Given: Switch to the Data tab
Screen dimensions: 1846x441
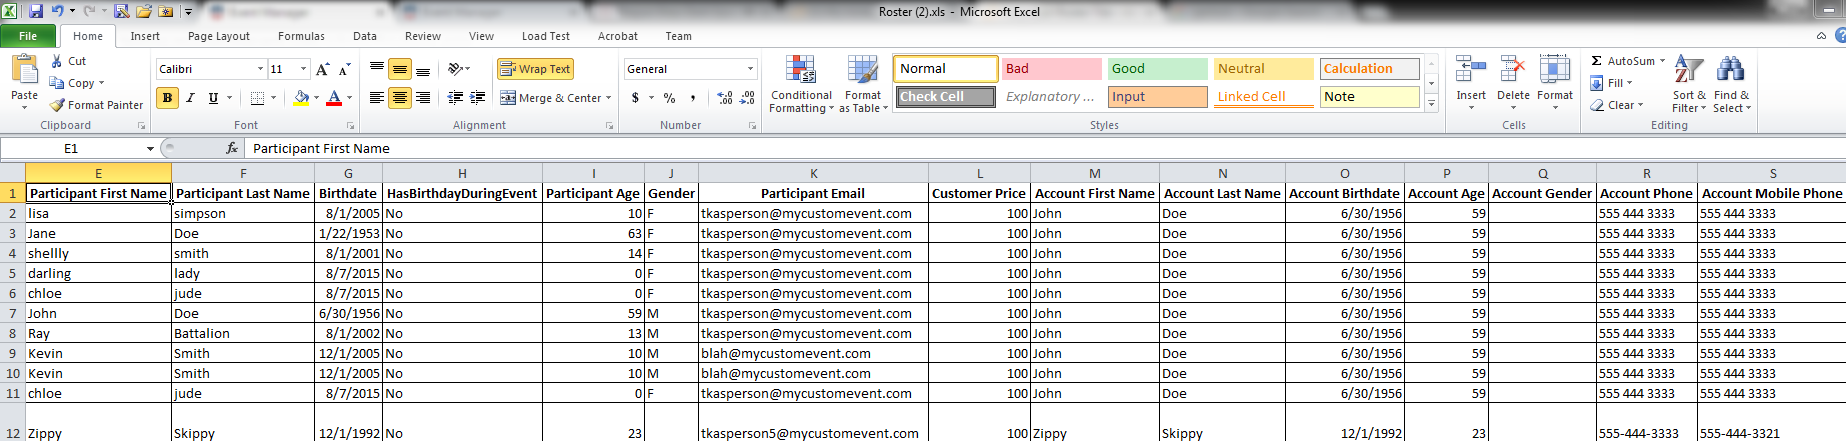Looking at the screenshot, I should (365, 36).
